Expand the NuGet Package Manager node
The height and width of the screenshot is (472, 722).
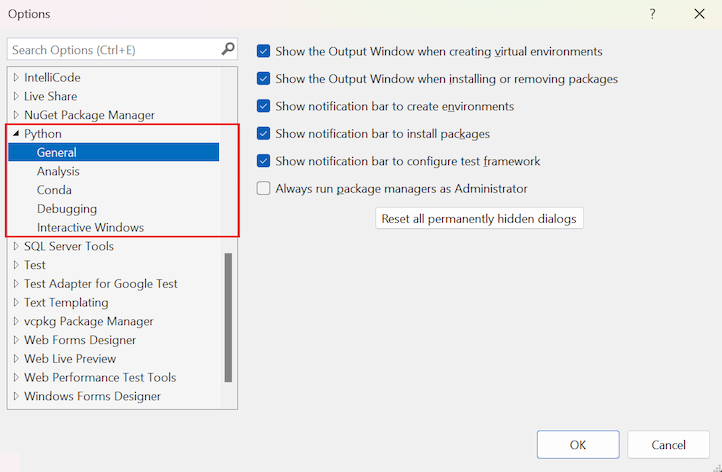point(16,115)
